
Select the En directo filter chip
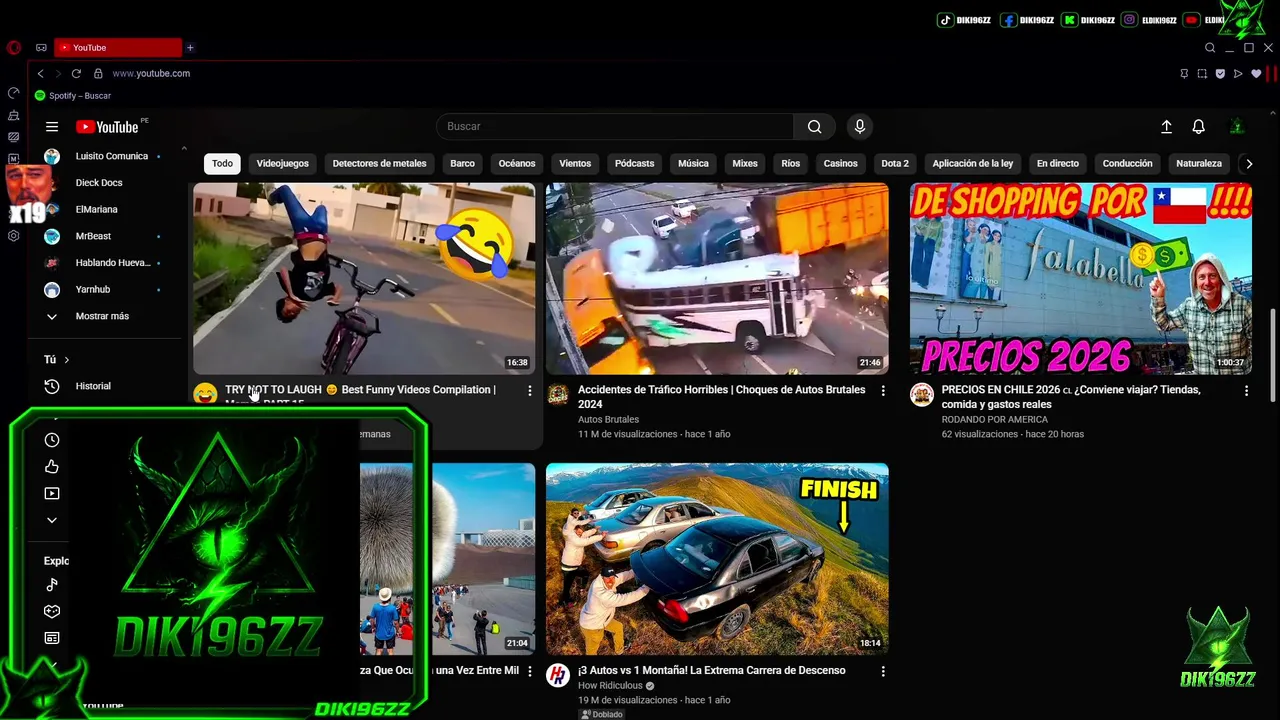click(x=1057, y=163)
